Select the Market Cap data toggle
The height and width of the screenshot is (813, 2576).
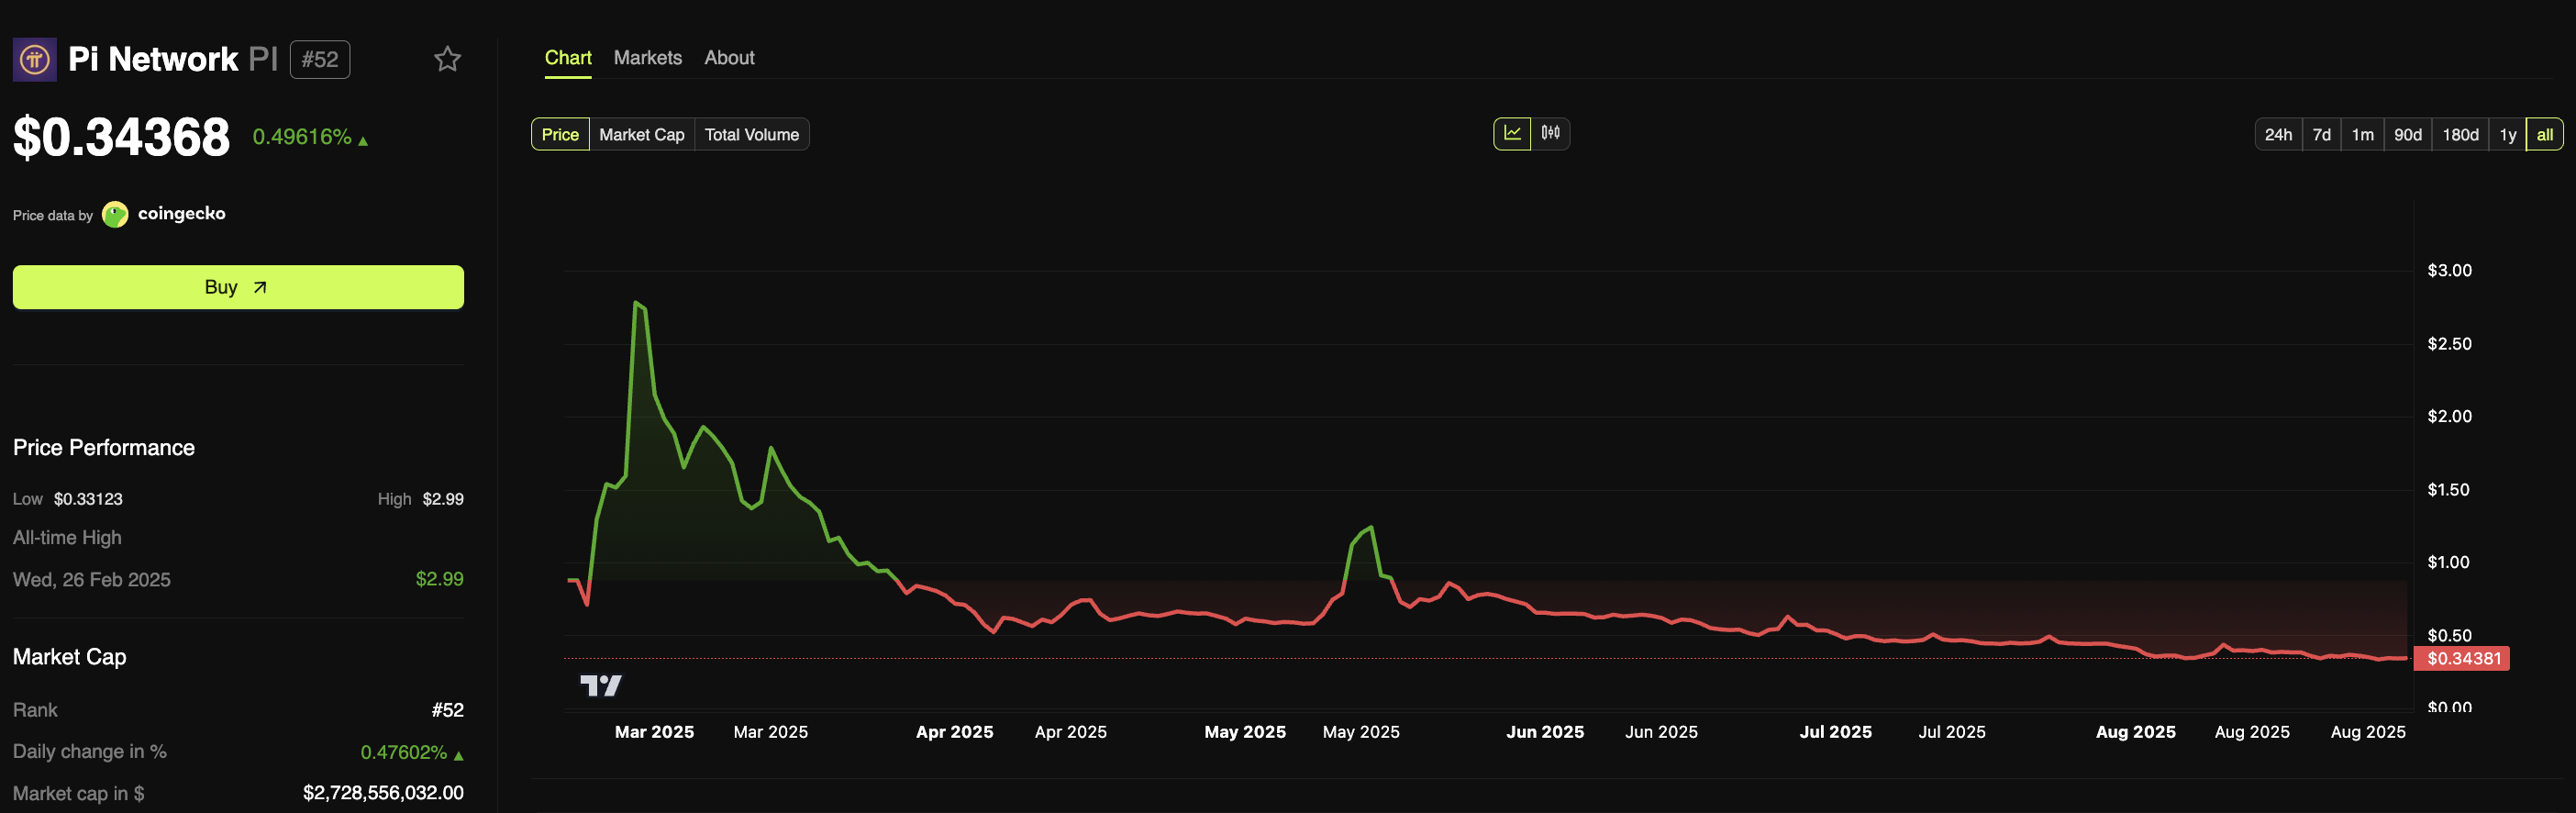pos(641,134)
